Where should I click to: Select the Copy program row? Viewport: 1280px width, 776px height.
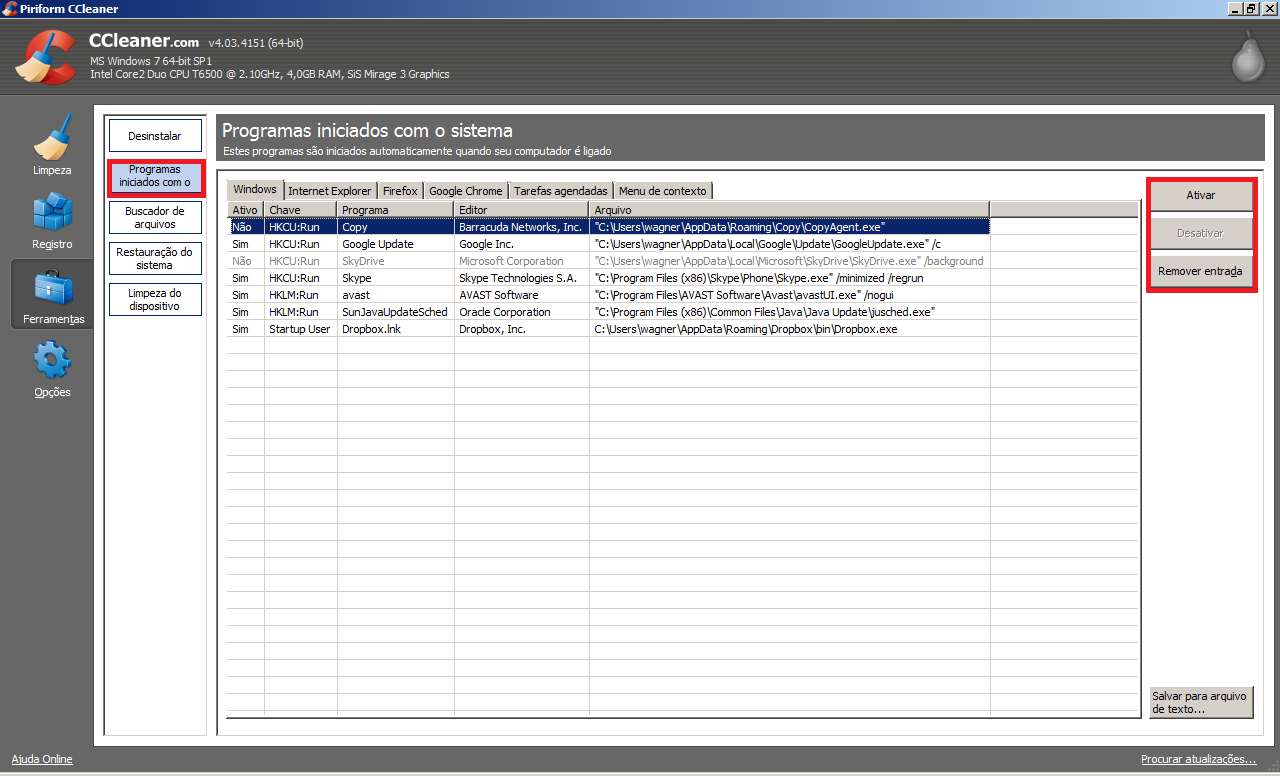point(609,227)
